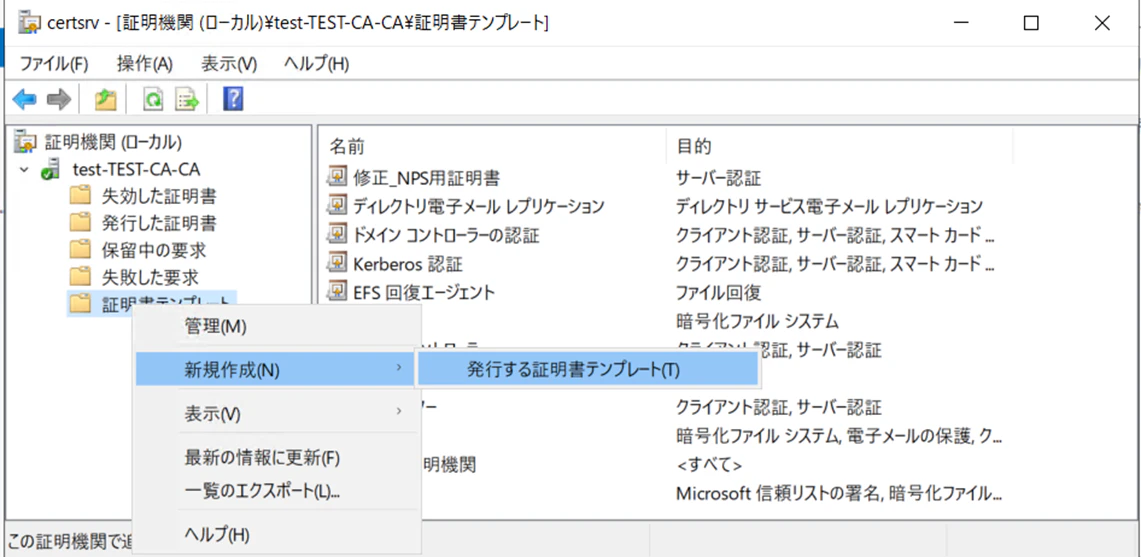Click the ドメイン コントローラーの認証 template icon
This screenshot has height=557, width=1141.
(337, 235)
